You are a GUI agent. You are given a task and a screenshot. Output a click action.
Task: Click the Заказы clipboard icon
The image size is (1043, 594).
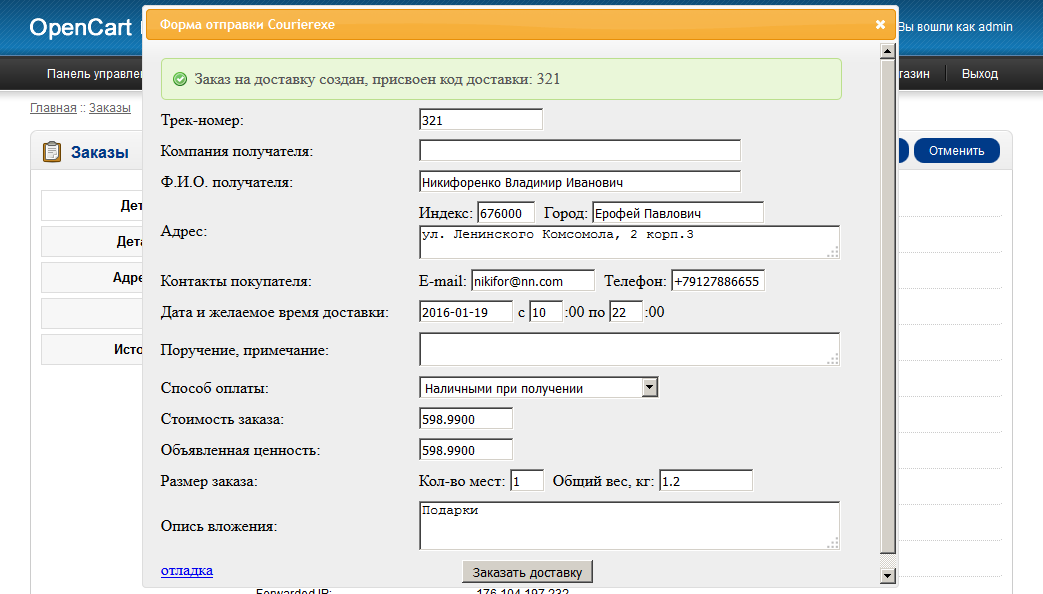[x=52, y=152]
